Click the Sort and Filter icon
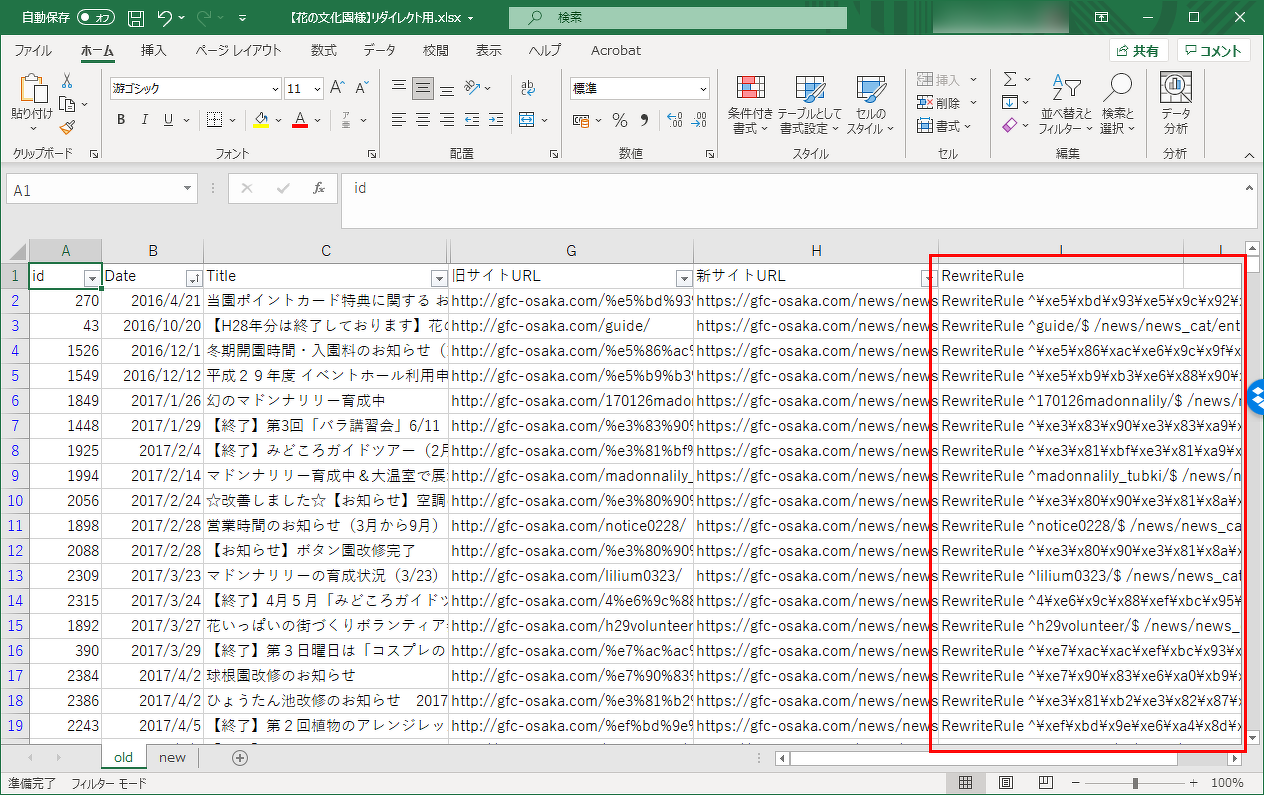The image size is (1264, 795). [1067, 105]
